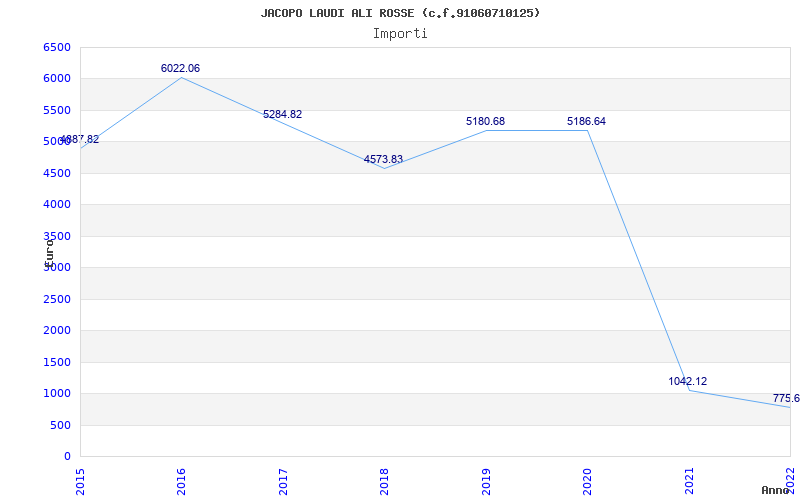
Task: Click the 2021 x-axis year label
Action: [x=689, y=479]
